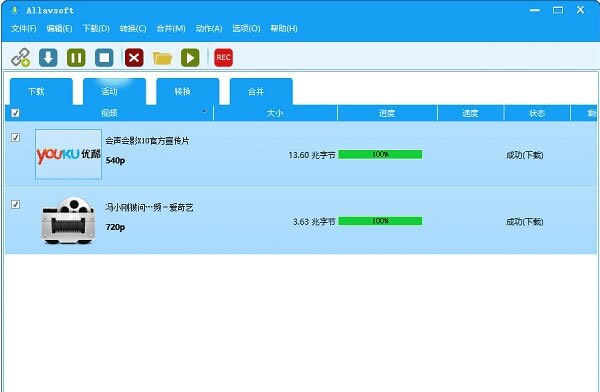Open the 转换(C) menu
Screen dimensions: 600x392
pos(133,29)
